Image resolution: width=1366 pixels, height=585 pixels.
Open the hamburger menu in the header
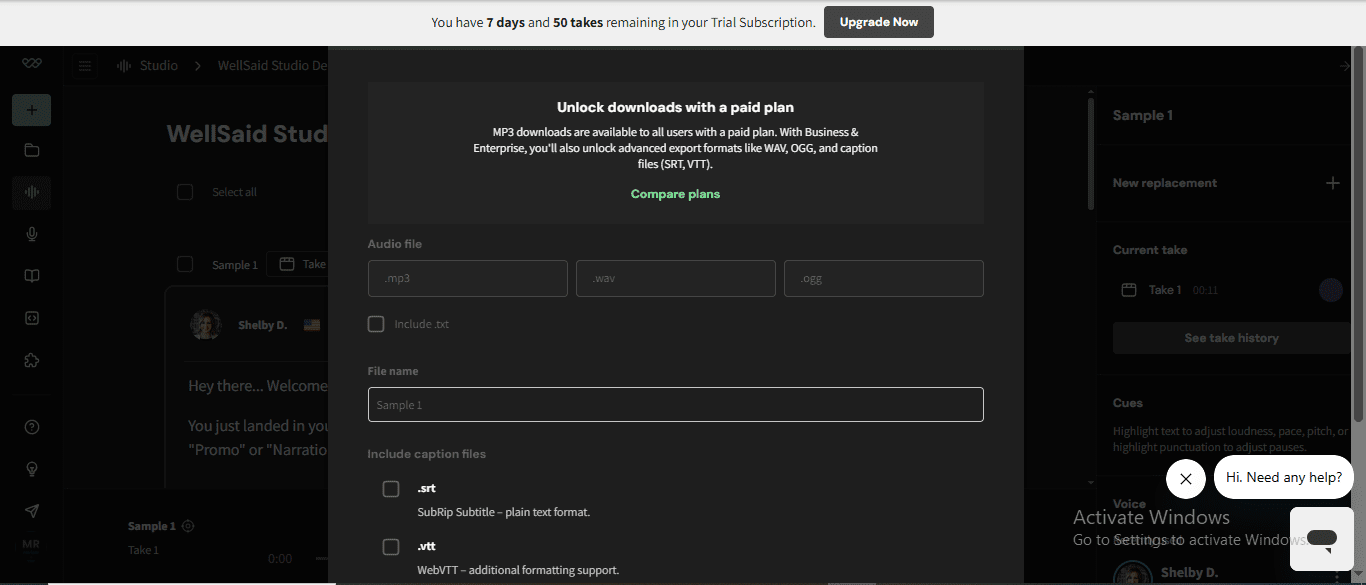(x=85, y=66)
